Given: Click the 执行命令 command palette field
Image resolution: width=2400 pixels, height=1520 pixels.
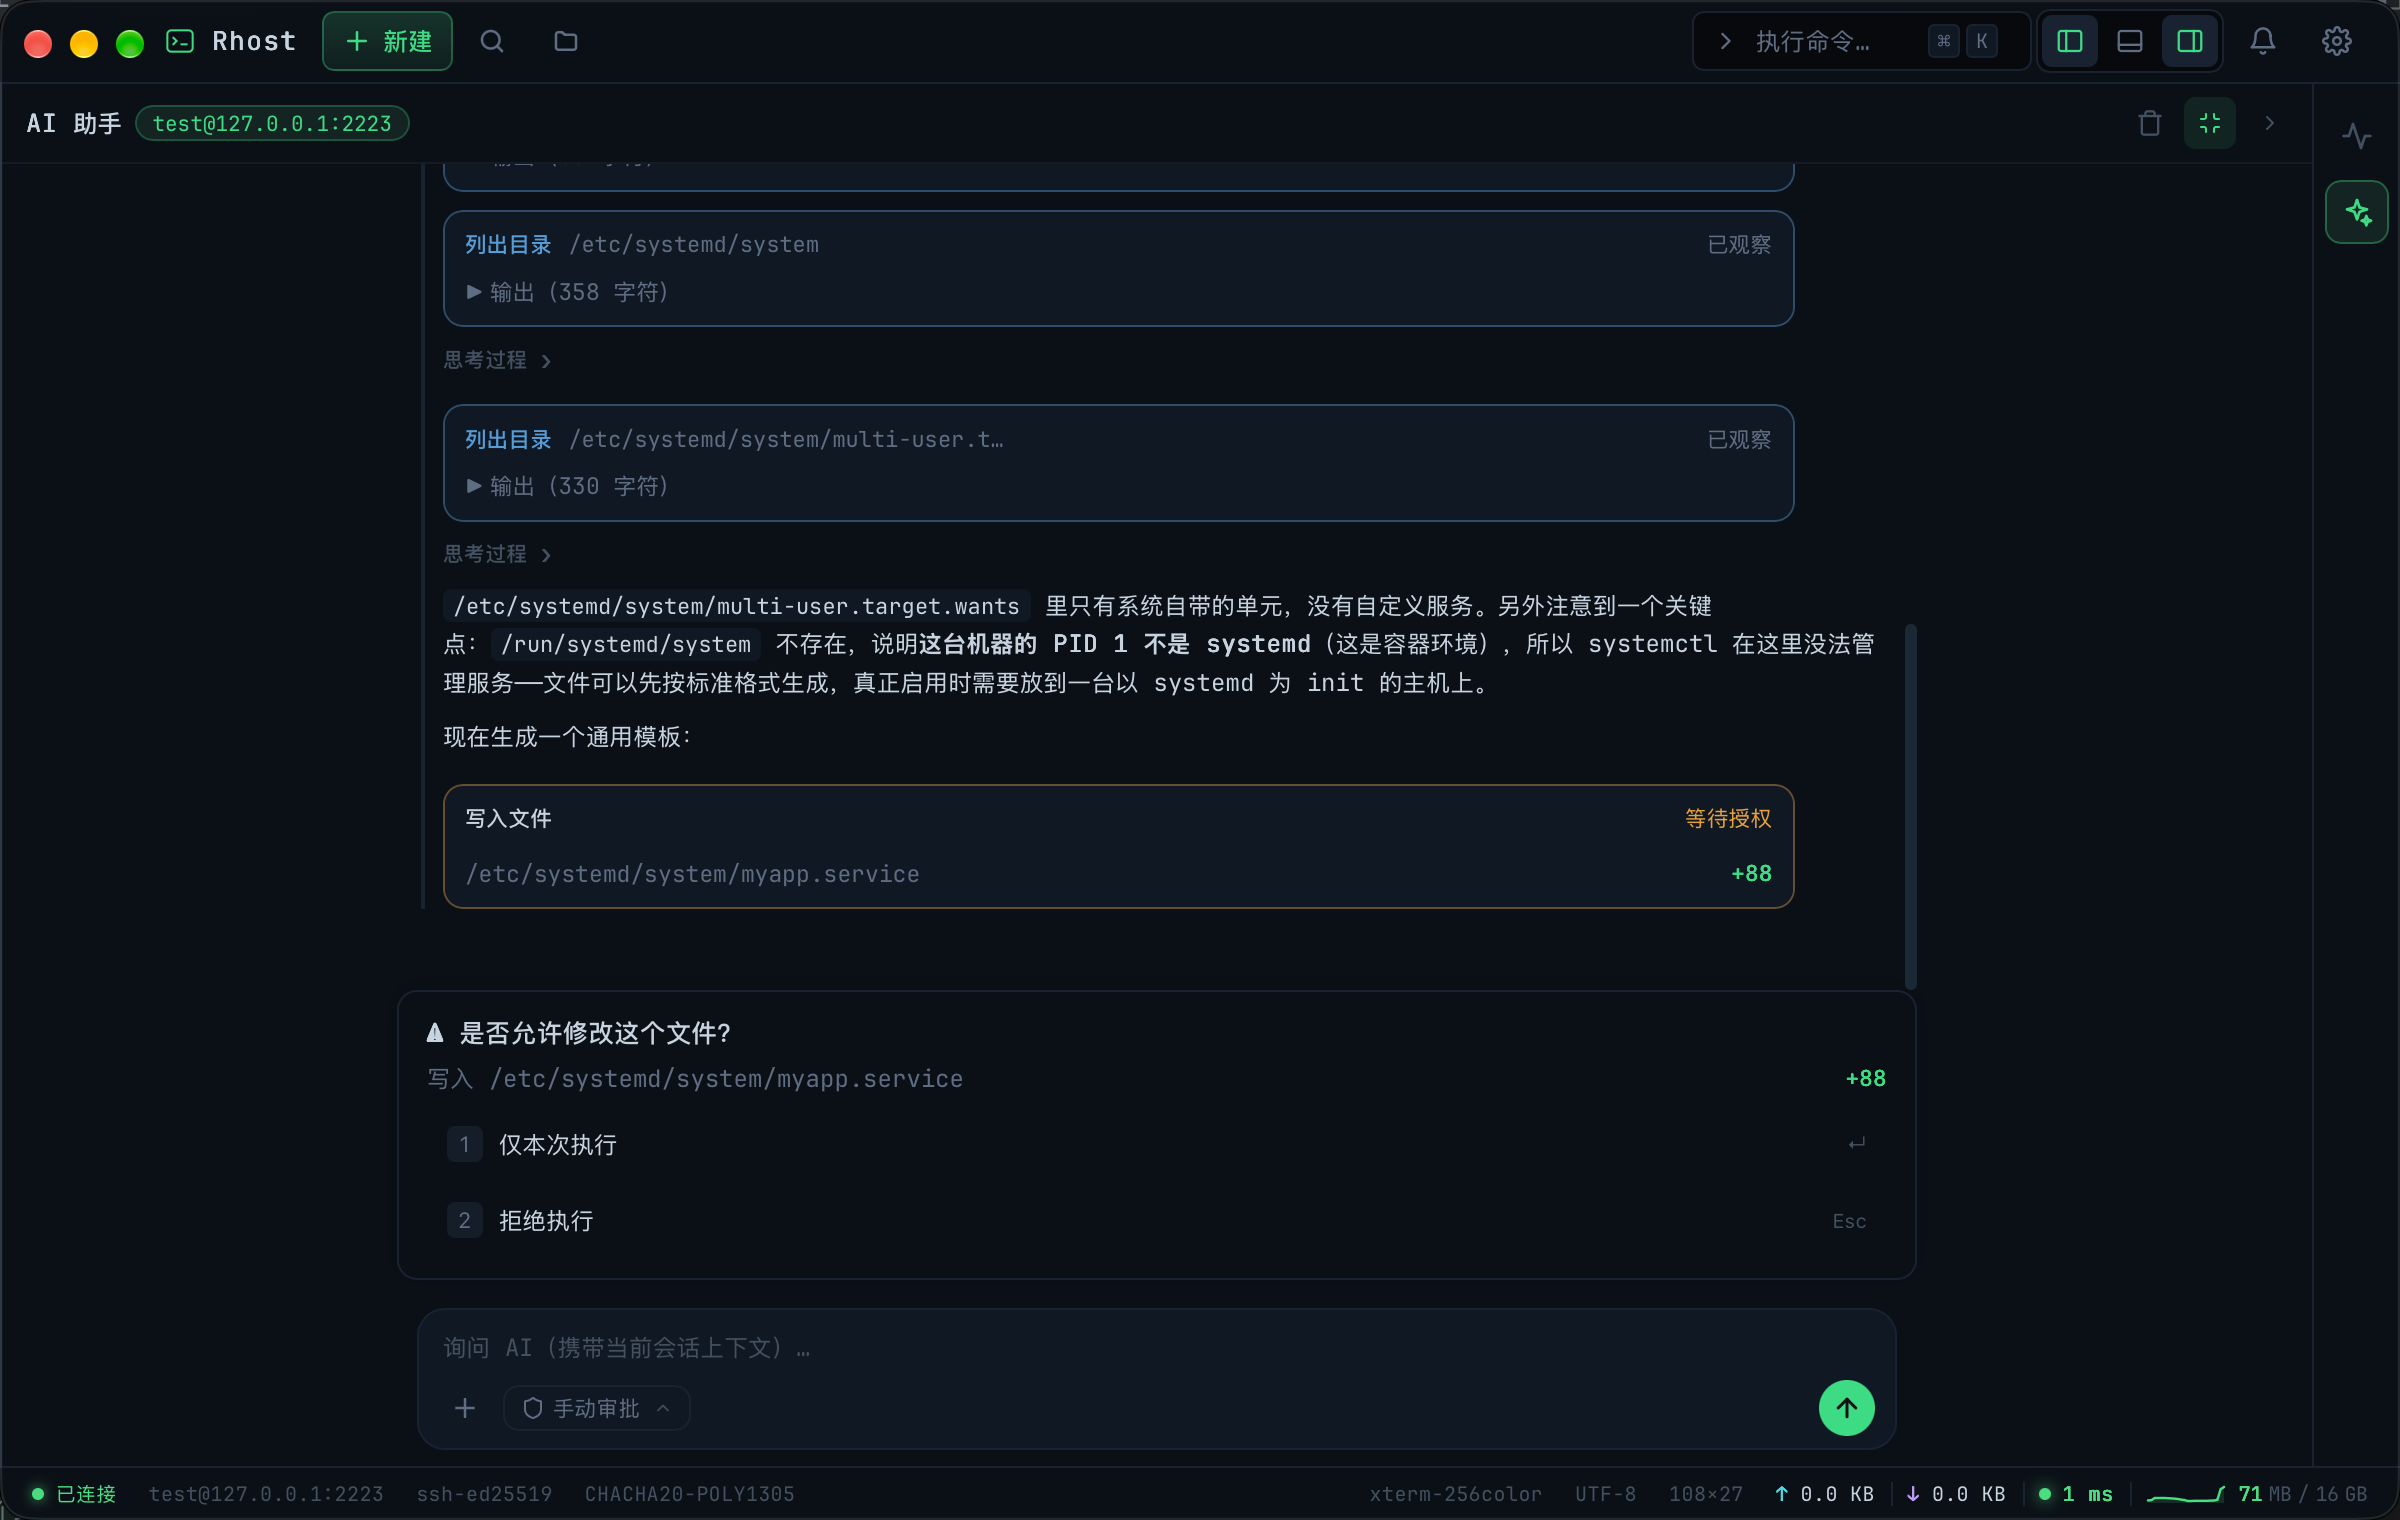Looking at the screenshot, I should [x=1860, y=41].
